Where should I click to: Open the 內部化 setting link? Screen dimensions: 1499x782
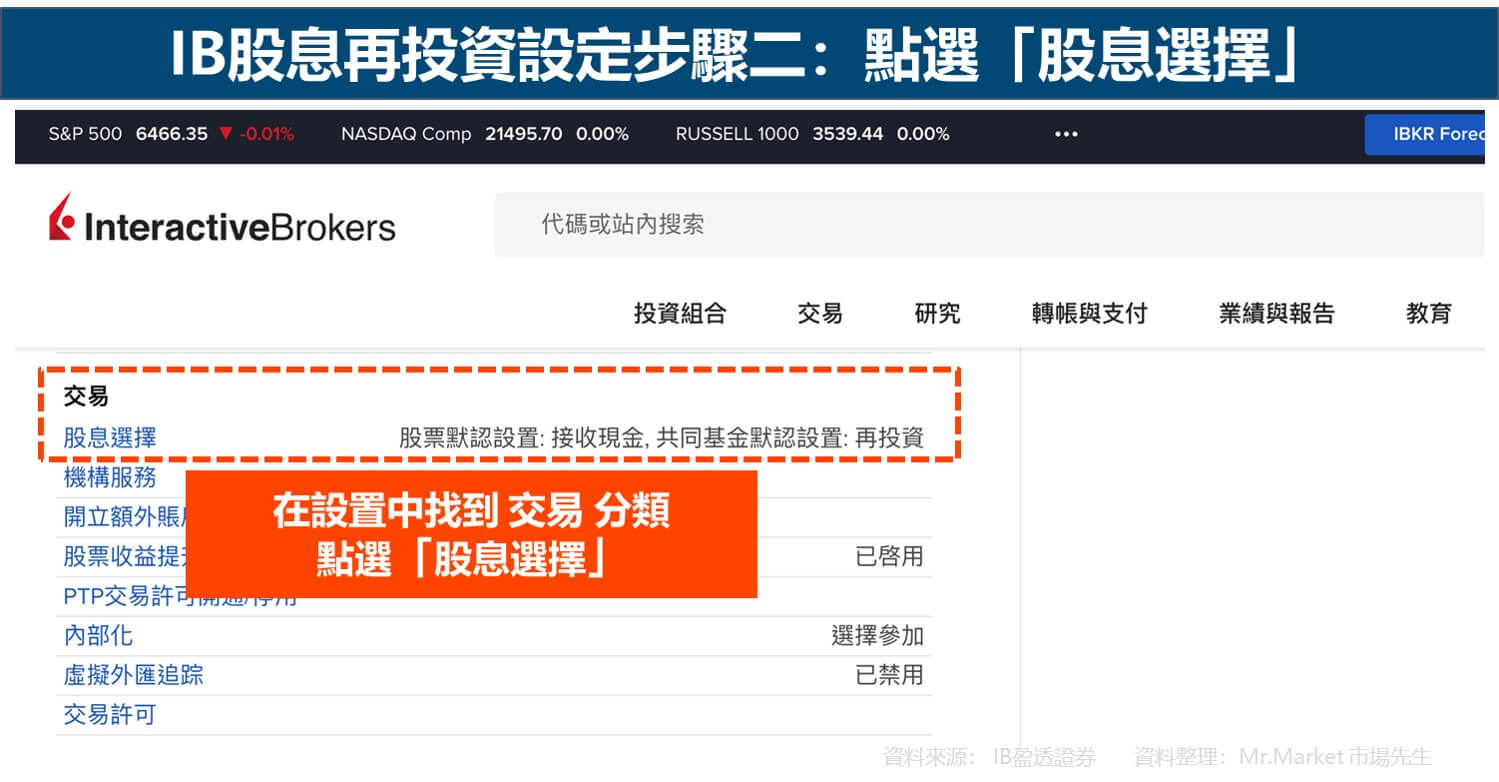(98, 636)
